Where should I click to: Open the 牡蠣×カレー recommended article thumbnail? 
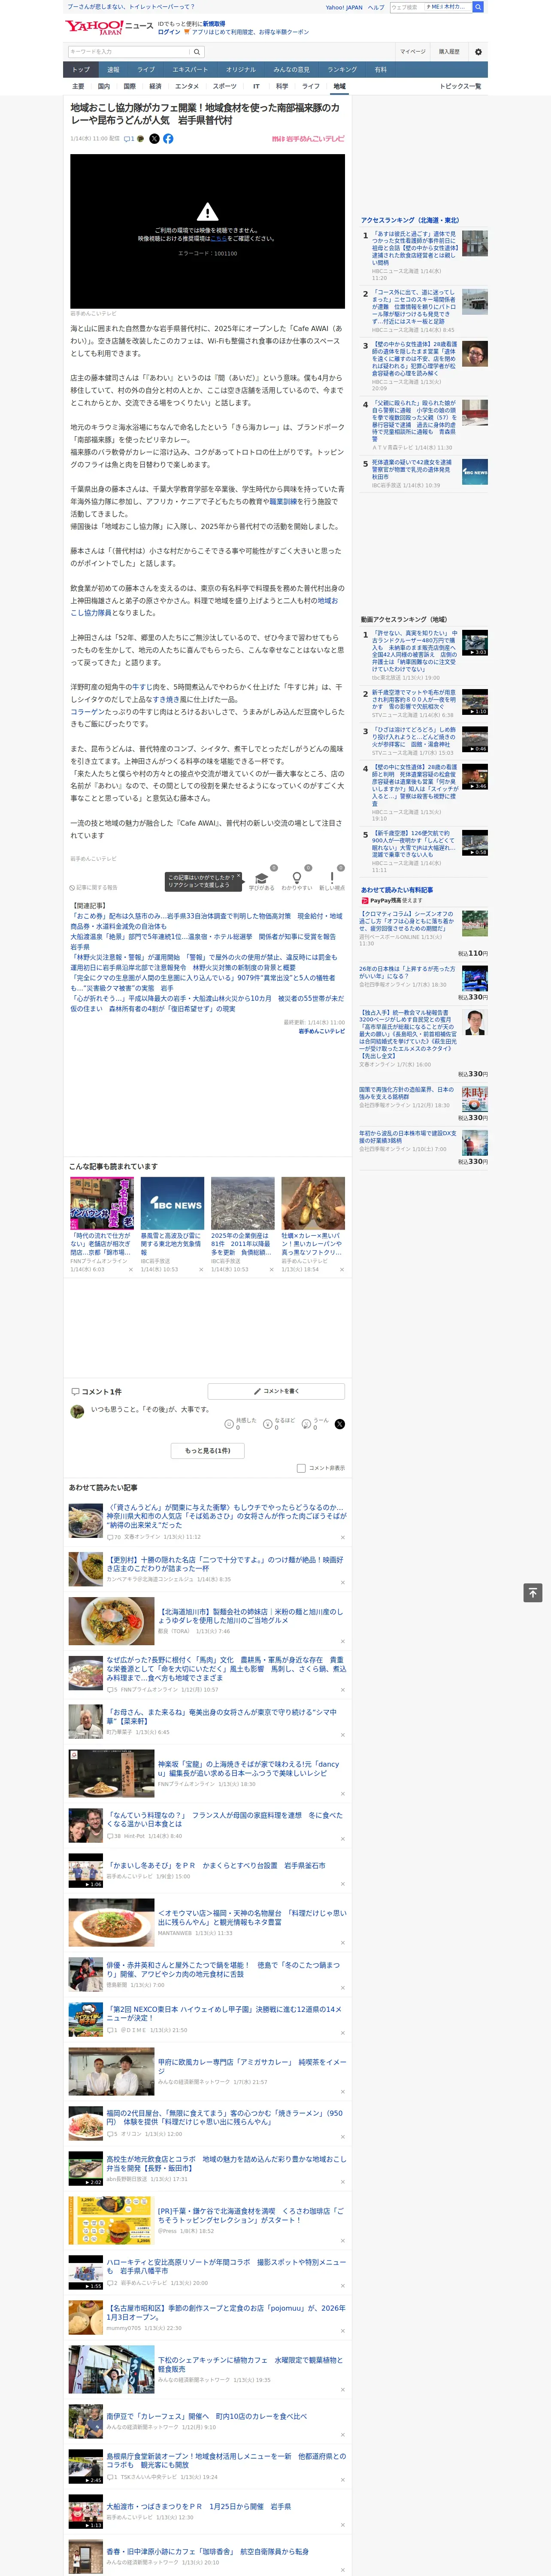click(313, 1203)
